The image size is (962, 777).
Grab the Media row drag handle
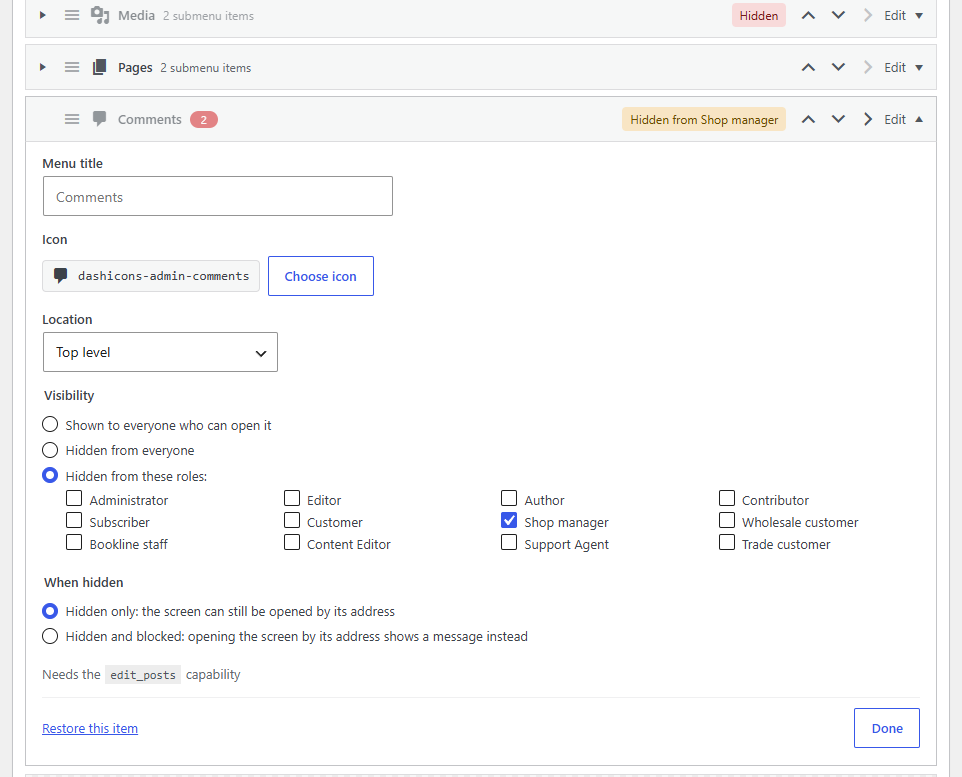pyautogui.click(x=72, y=15)
